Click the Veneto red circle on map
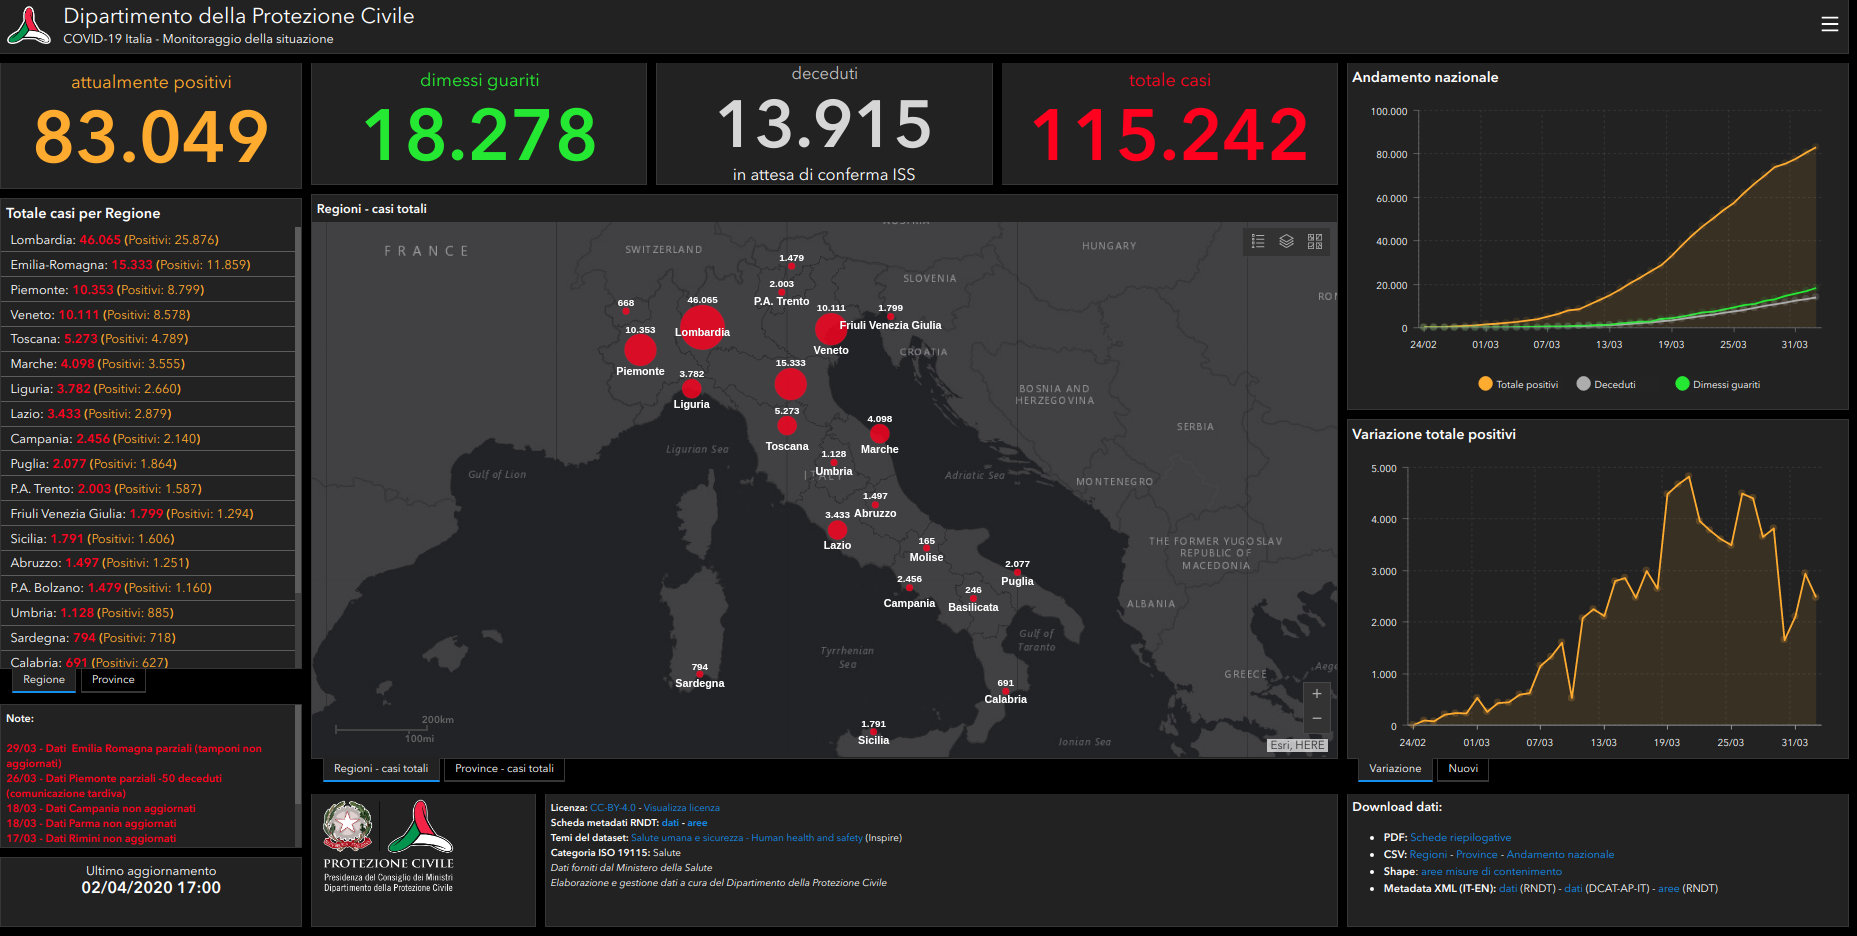 tap(830, 328)
